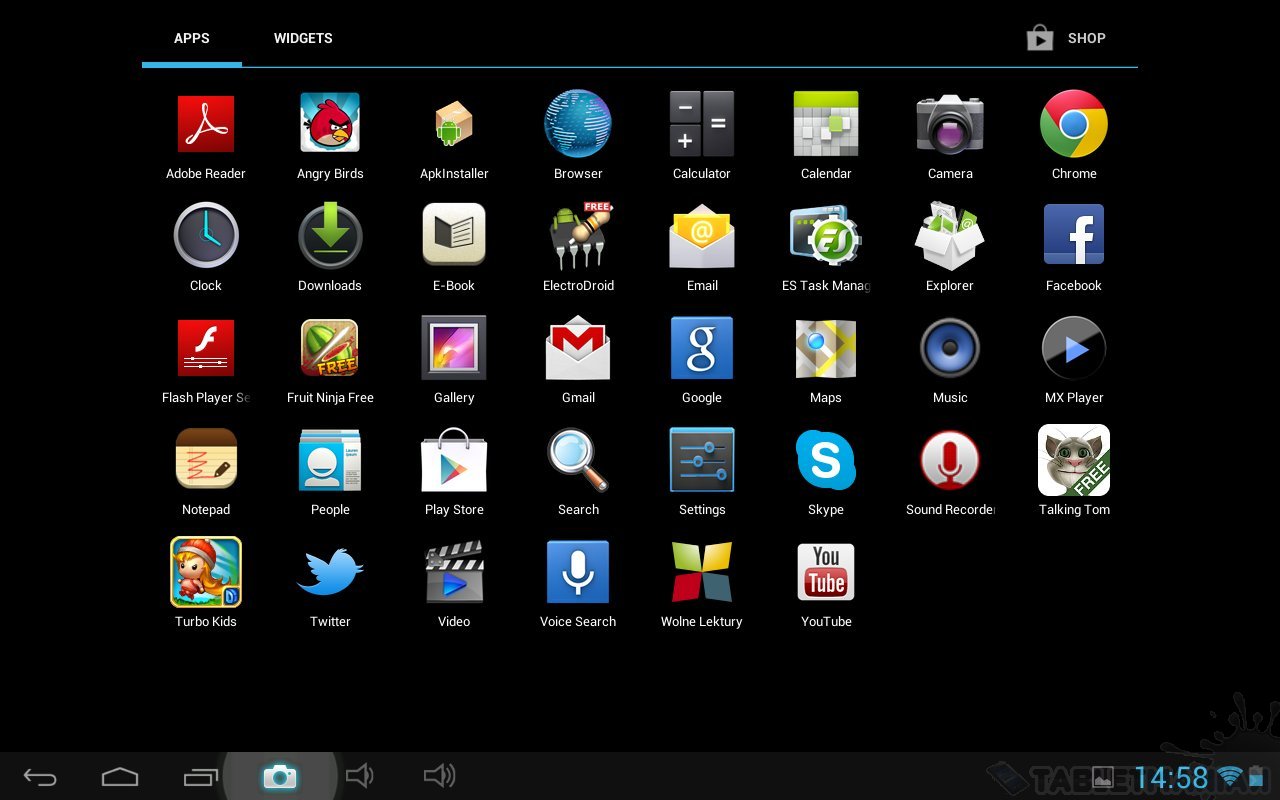The width and height of the screenshot is (1280, 800).
Task: Open MX Player
Action: click(1073, 348)
